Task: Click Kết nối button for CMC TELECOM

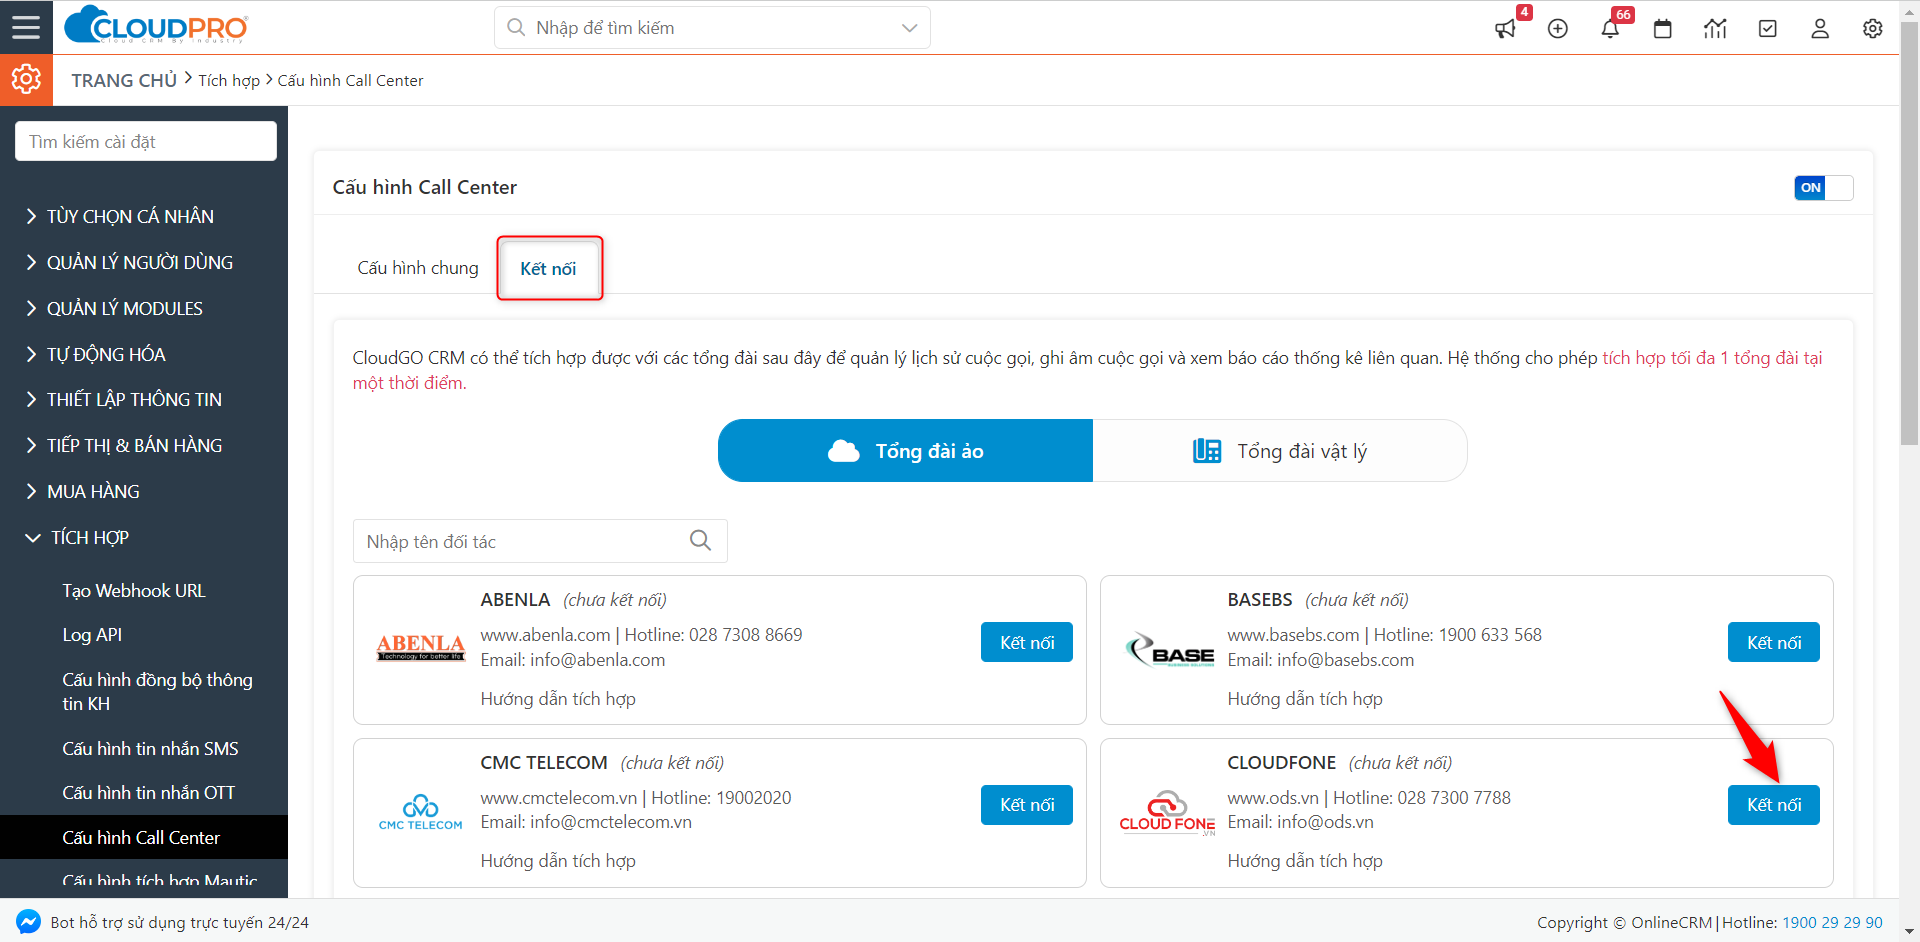Action: point(1027,805)
